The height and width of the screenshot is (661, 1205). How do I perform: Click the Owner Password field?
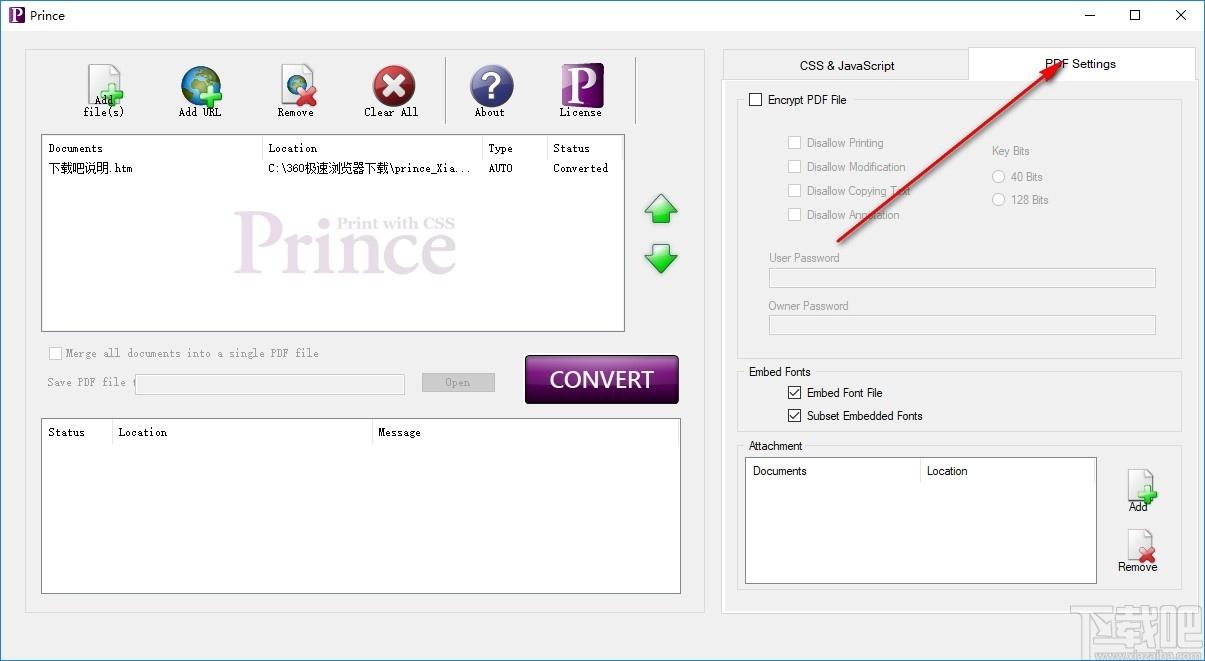962,325
